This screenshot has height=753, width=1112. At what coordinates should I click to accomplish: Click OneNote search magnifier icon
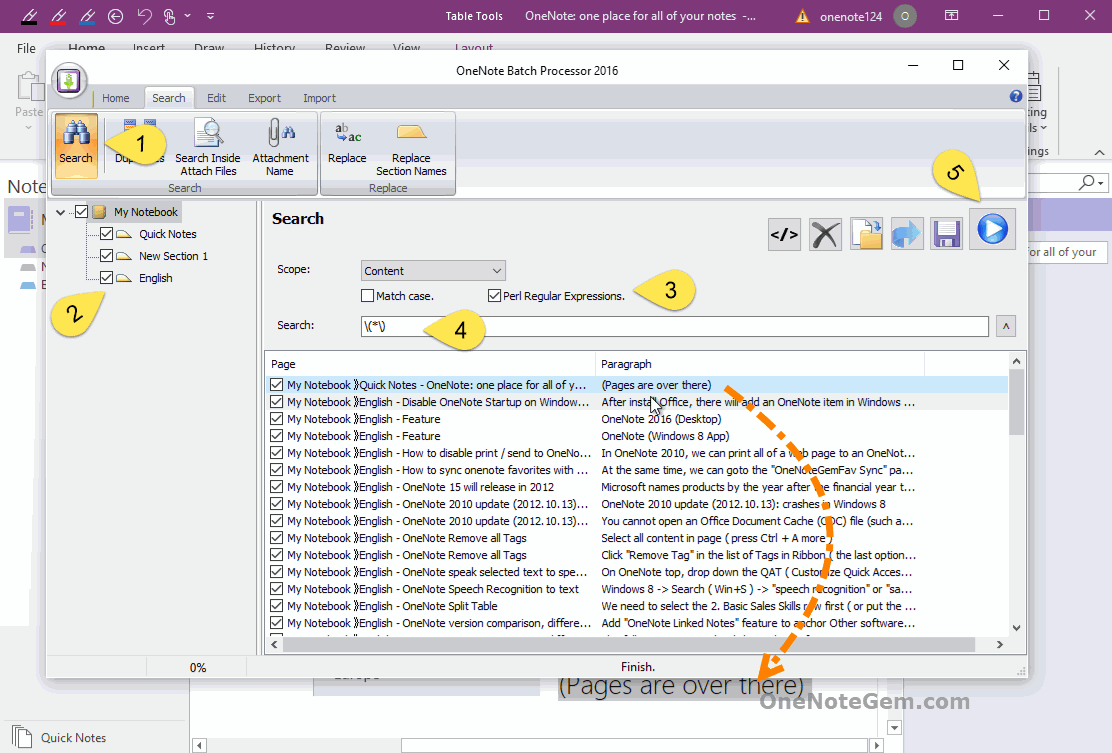click(1086, 183)
